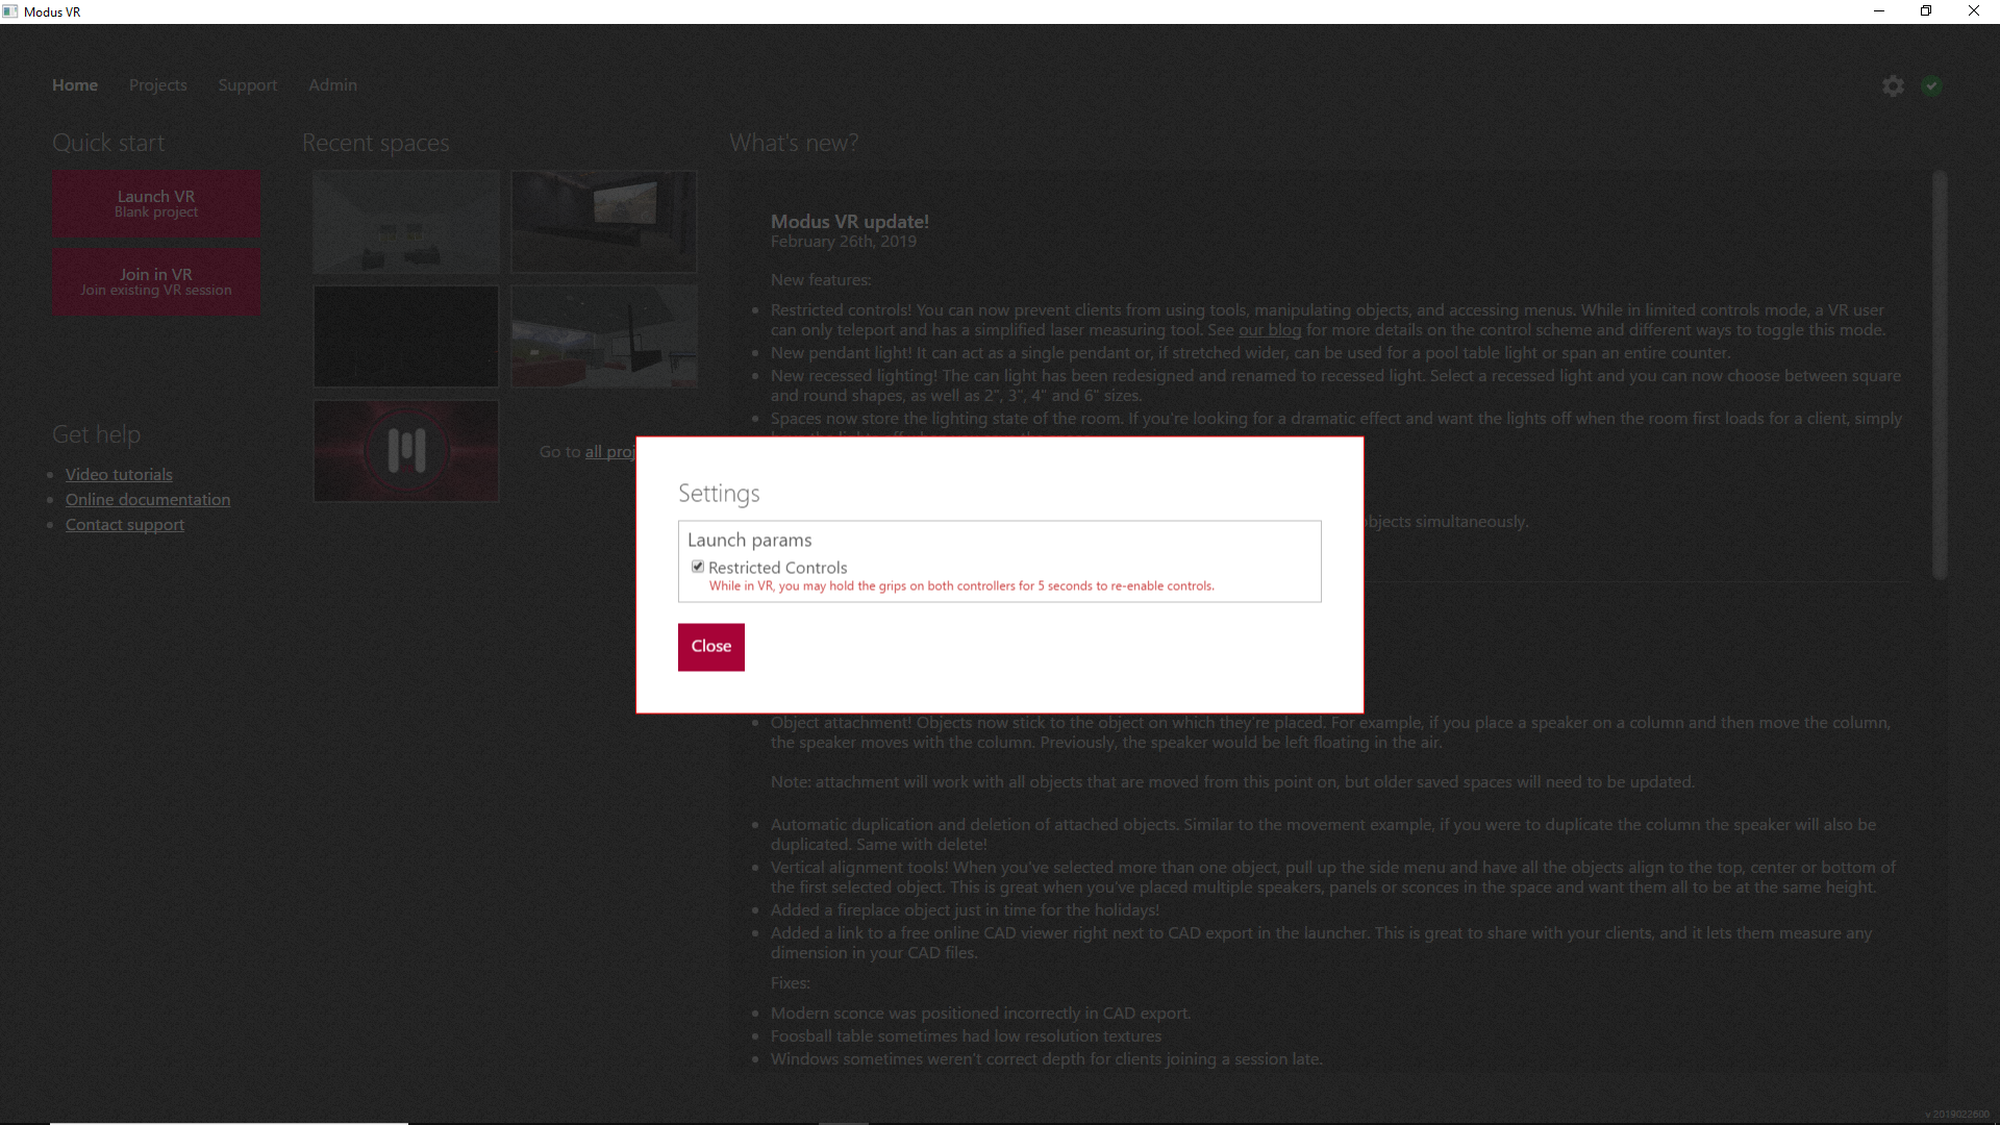2000x1125 pixels.
Task: Open the first recent space thumbnail
Action: [x=406, y=221]
